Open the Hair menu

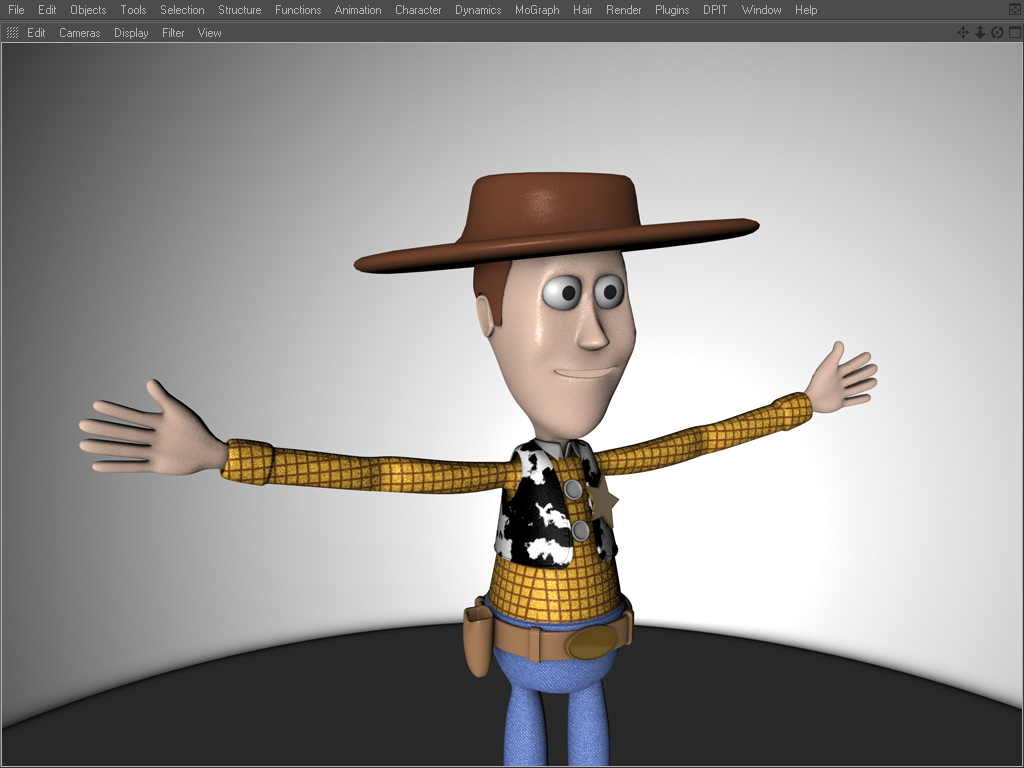pos(583,10)
